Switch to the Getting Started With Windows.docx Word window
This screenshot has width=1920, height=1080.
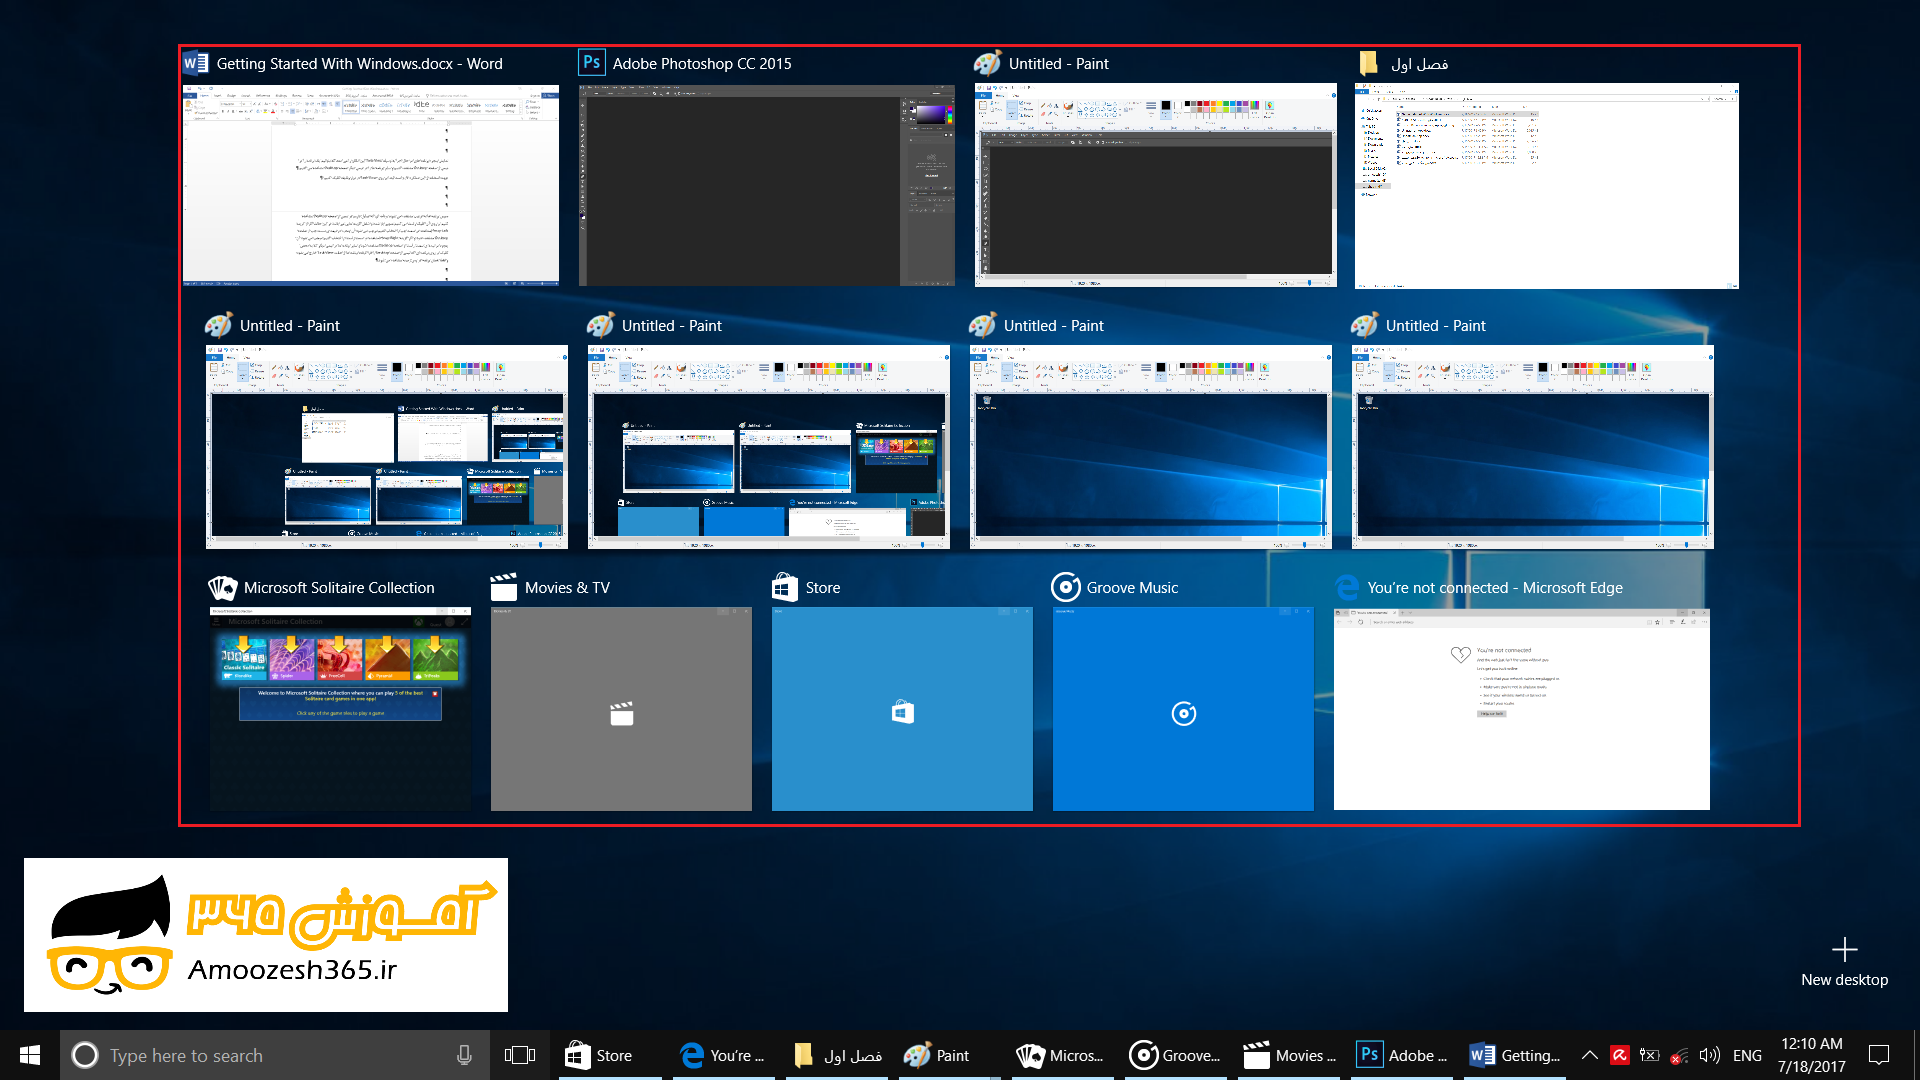coord(371,185)
